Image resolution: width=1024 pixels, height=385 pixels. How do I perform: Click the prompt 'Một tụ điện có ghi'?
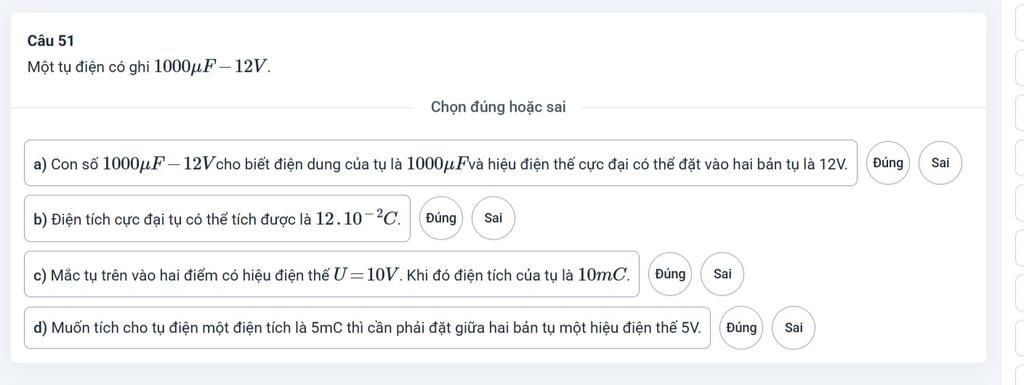(x=89, y=67)
